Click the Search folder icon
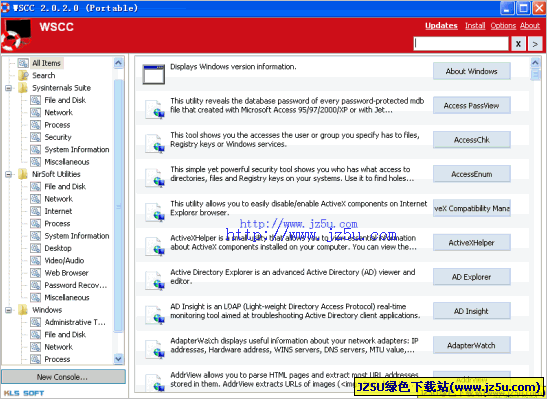The image size is (547, 399). tap(23, 75)
